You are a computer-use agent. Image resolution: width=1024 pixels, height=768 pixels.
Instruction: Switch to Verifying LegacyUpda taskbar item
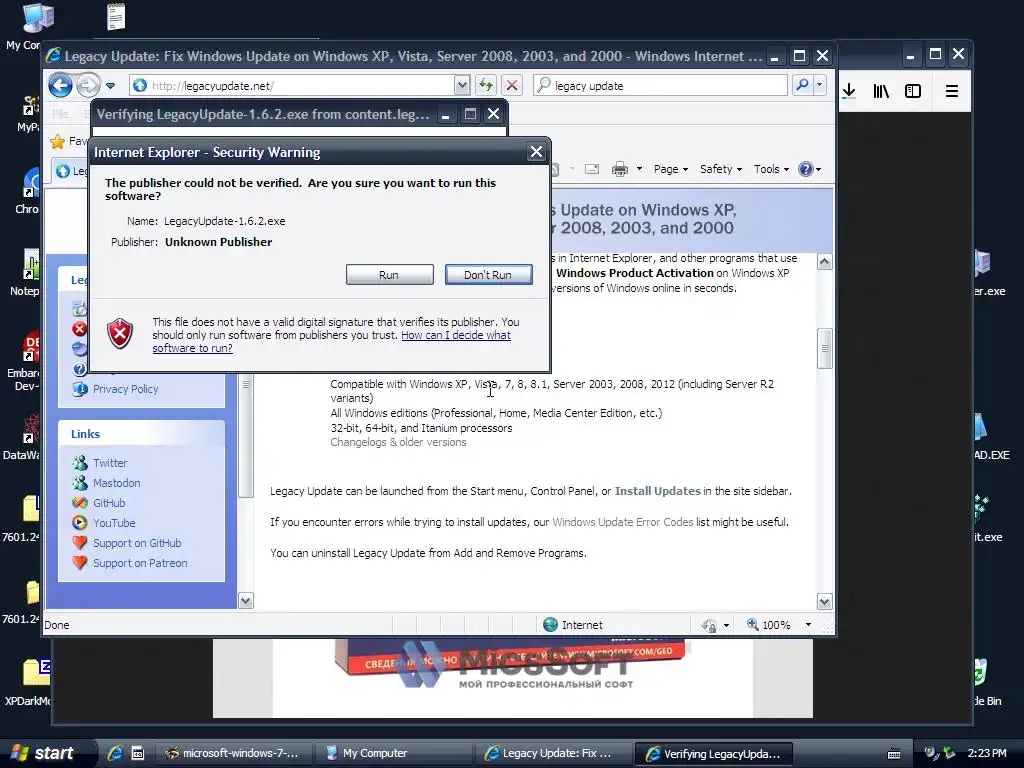pyautogui.click(x=713, y=753)
